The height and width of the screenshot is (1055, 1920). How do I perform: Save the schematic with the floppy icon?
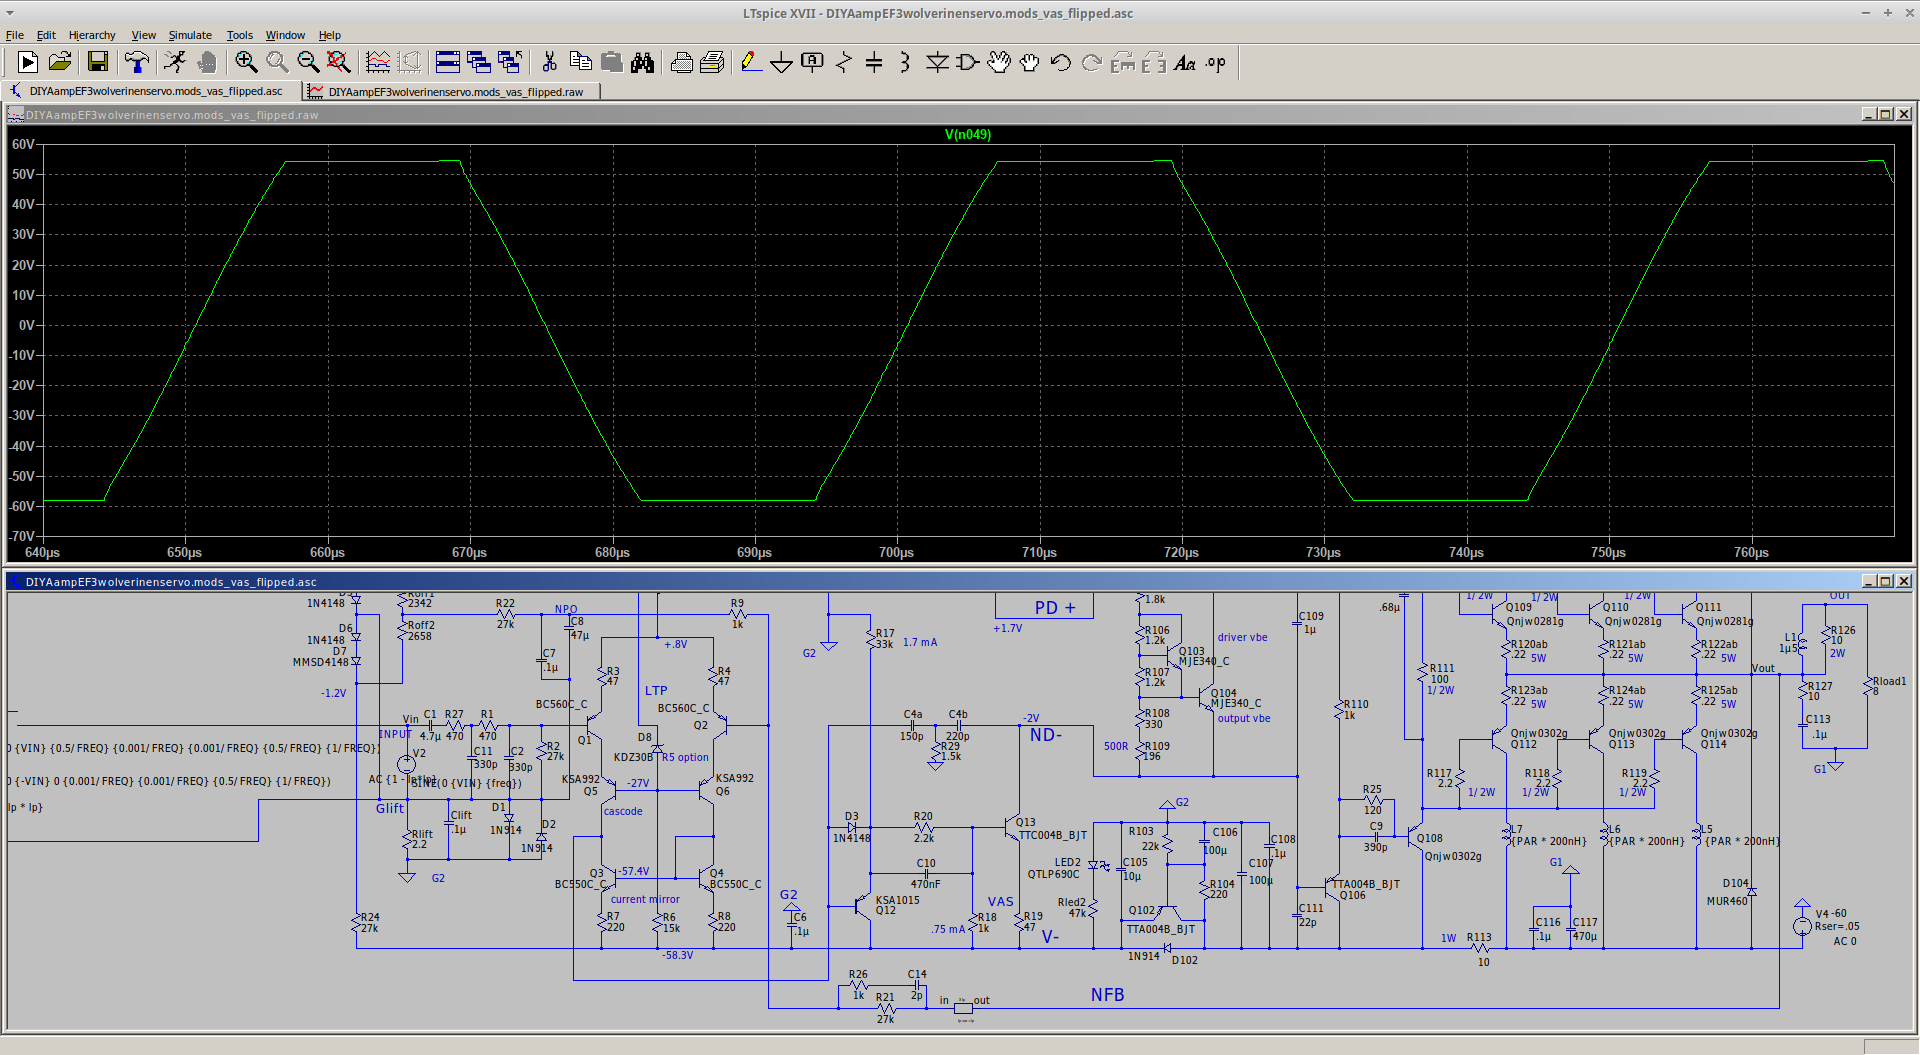[x=98, y=62]
